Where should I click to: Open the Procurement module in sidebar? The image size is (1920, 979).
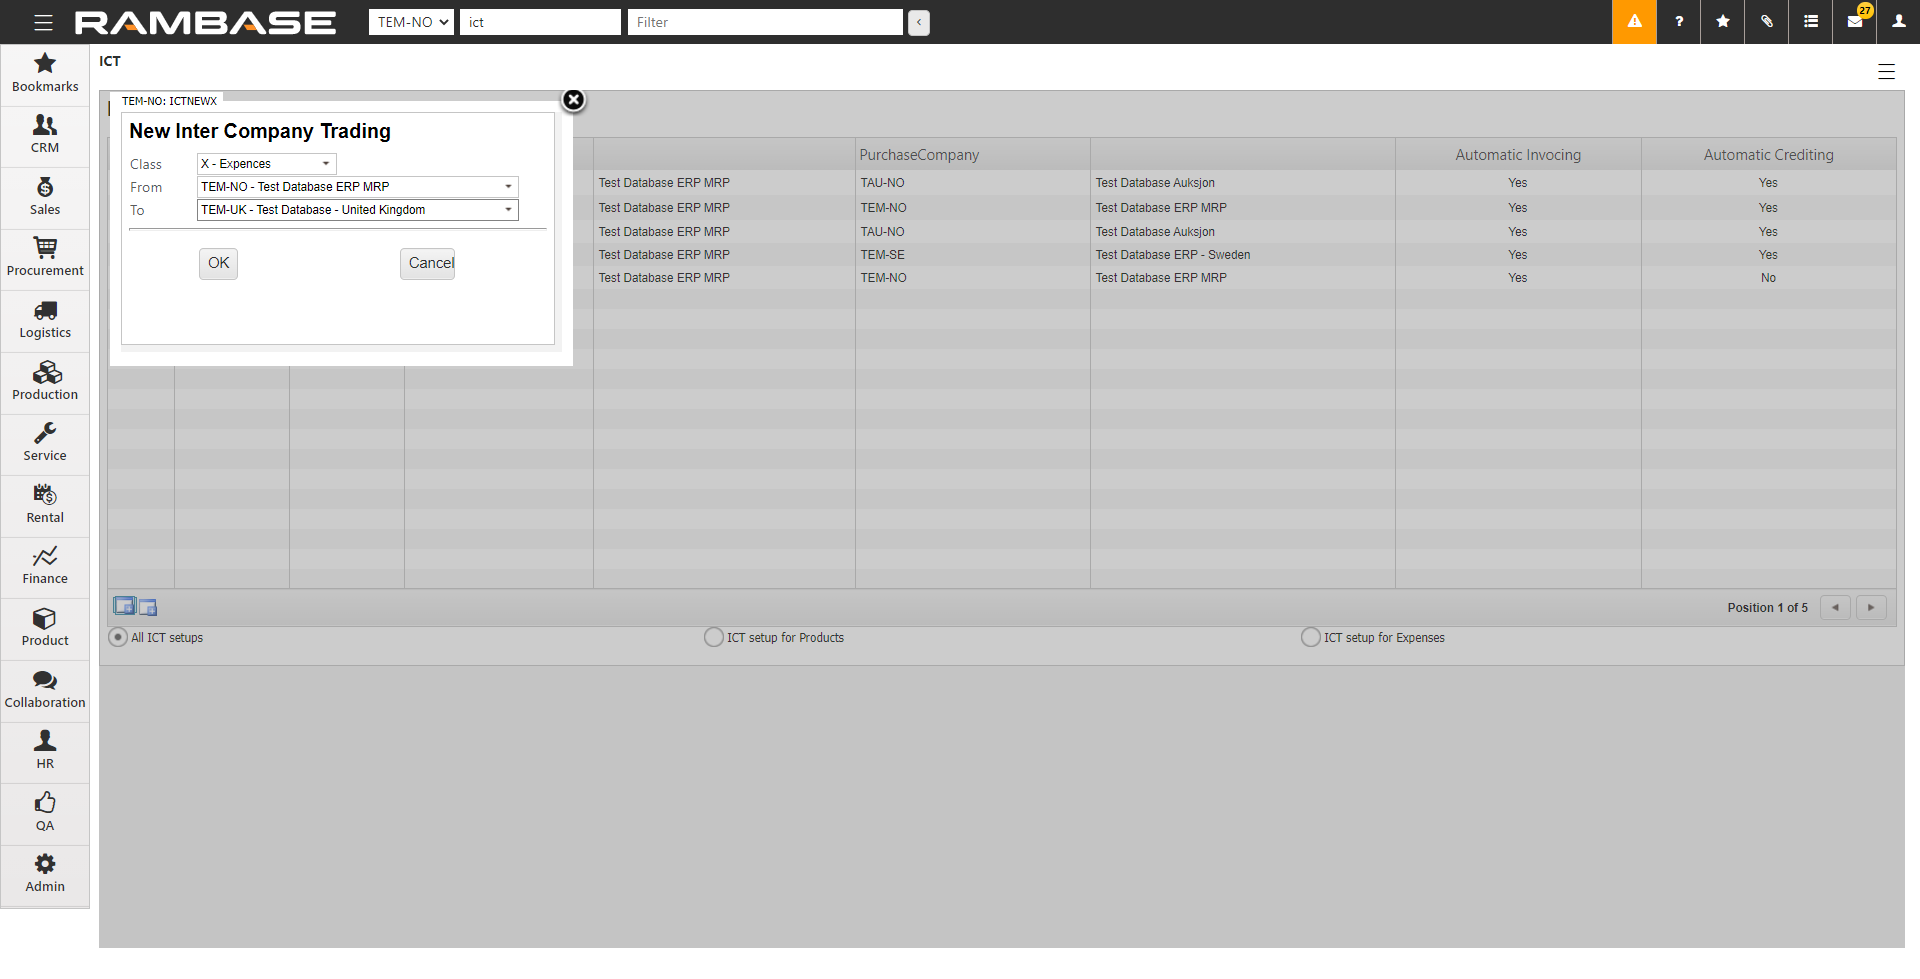click(x=45, y=257)
